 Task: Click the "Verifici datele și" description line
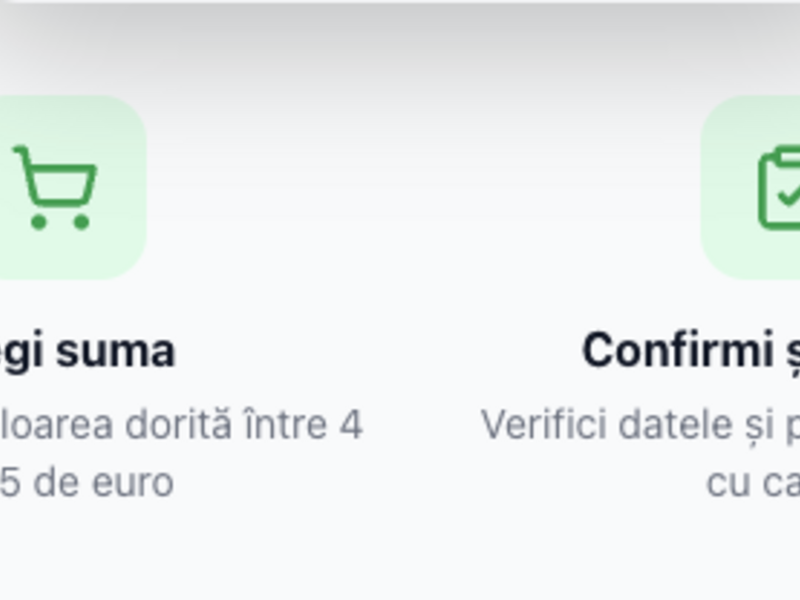[638, 425]
